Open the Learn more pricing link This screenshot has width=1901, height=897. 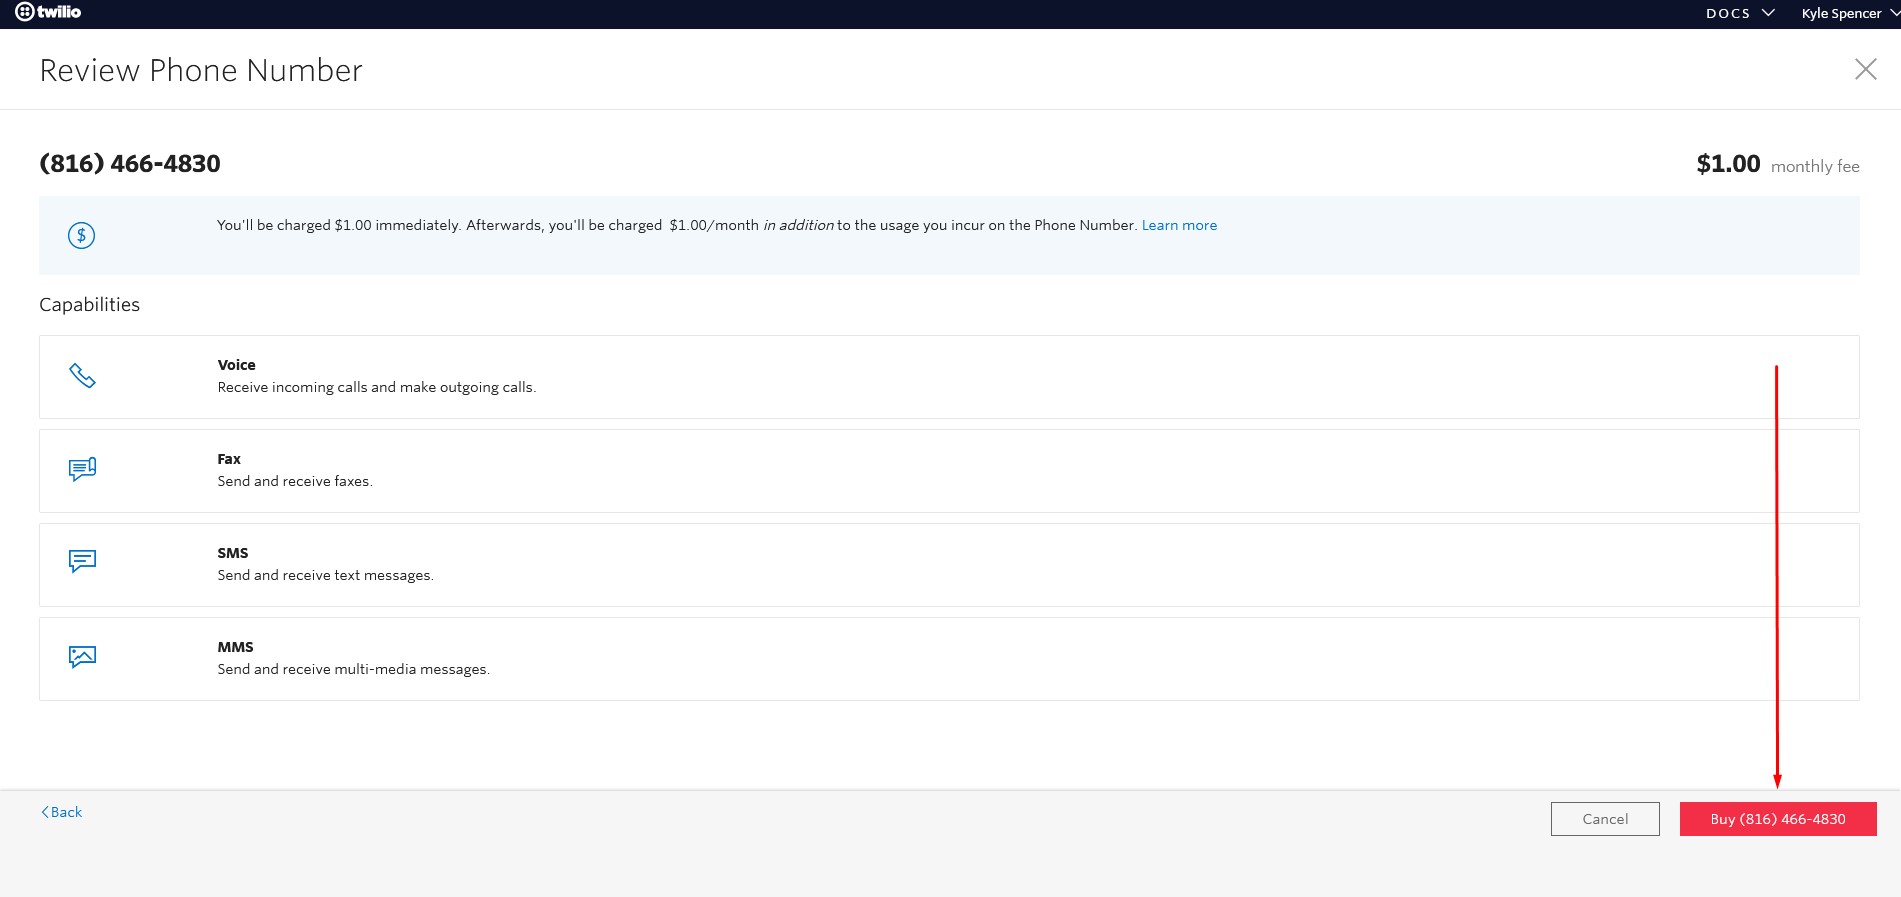click(1179, 225)
